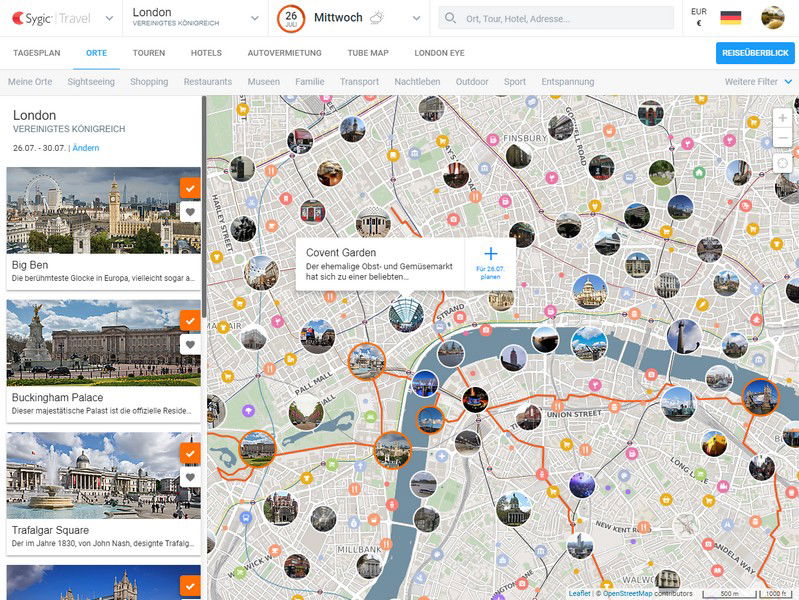Click the Westminster Abbey orange-ringed marker
799x600 pixels.
coord(392,450)
